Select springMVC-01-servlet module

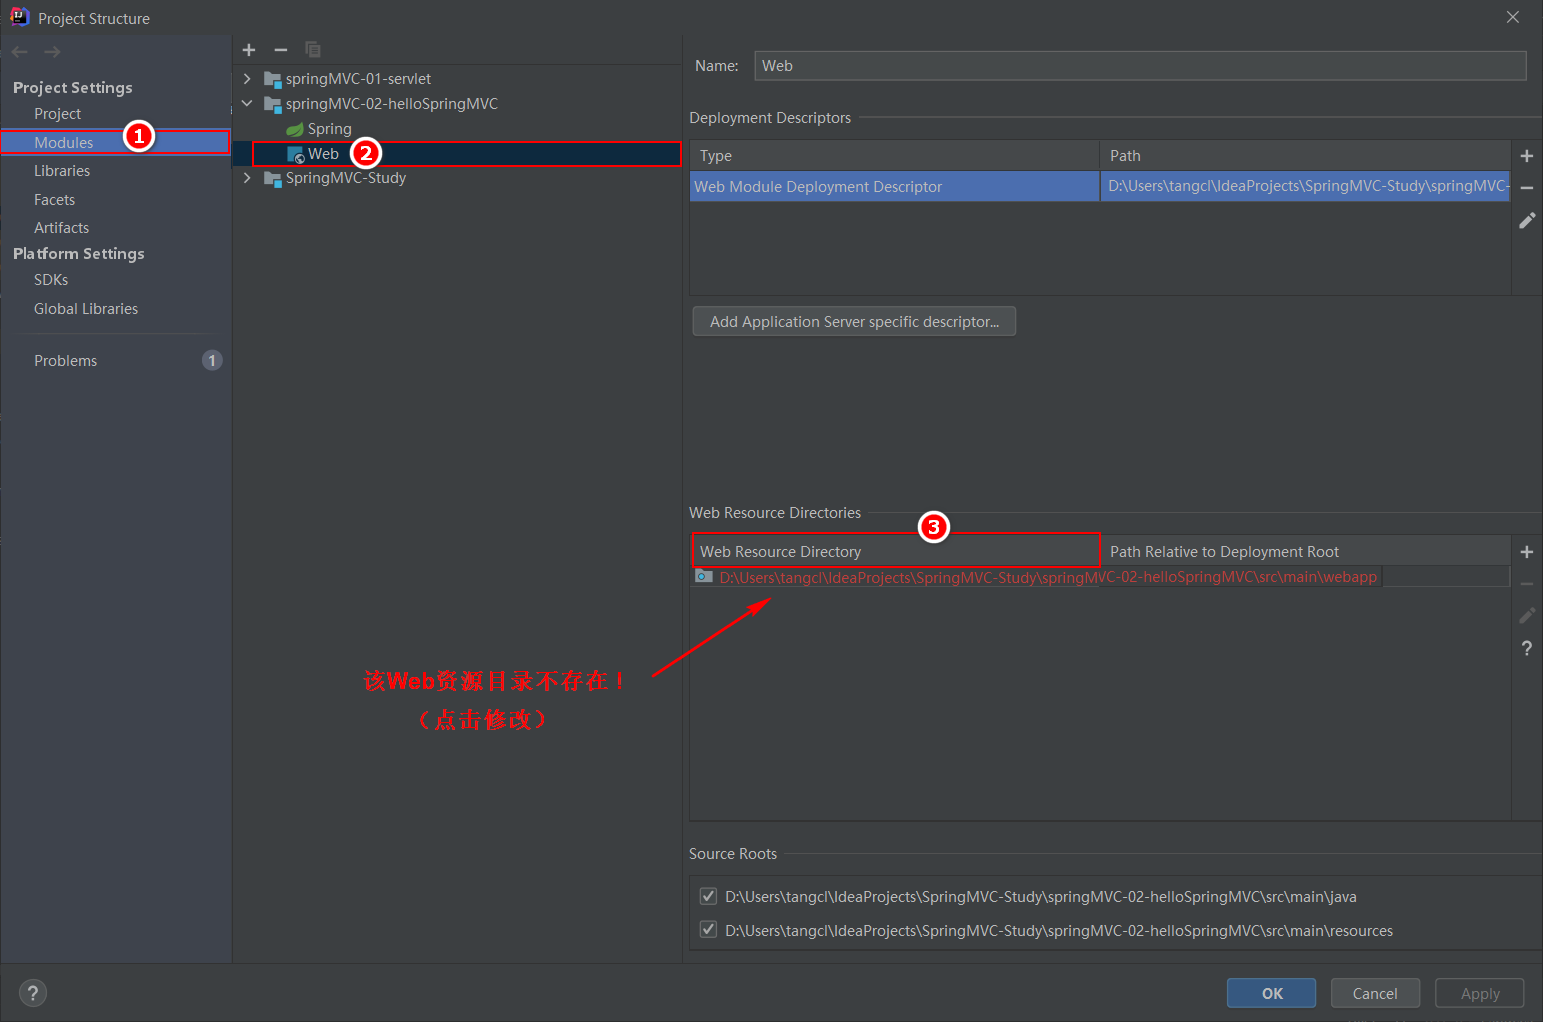tap(358, 79)
